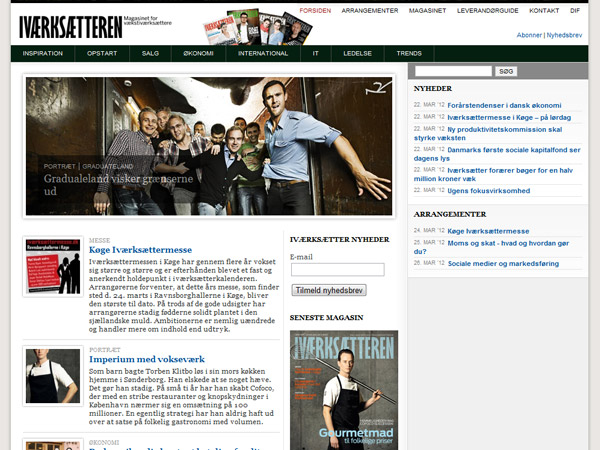Open MAGASINET in top menu
This screenshot has height=450, width=600.
pos(427,11)
